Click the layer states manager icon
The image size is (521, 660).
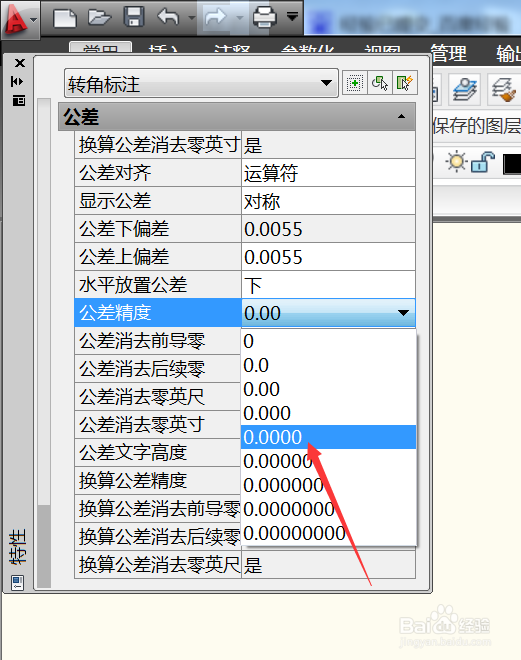pos(465,89)
